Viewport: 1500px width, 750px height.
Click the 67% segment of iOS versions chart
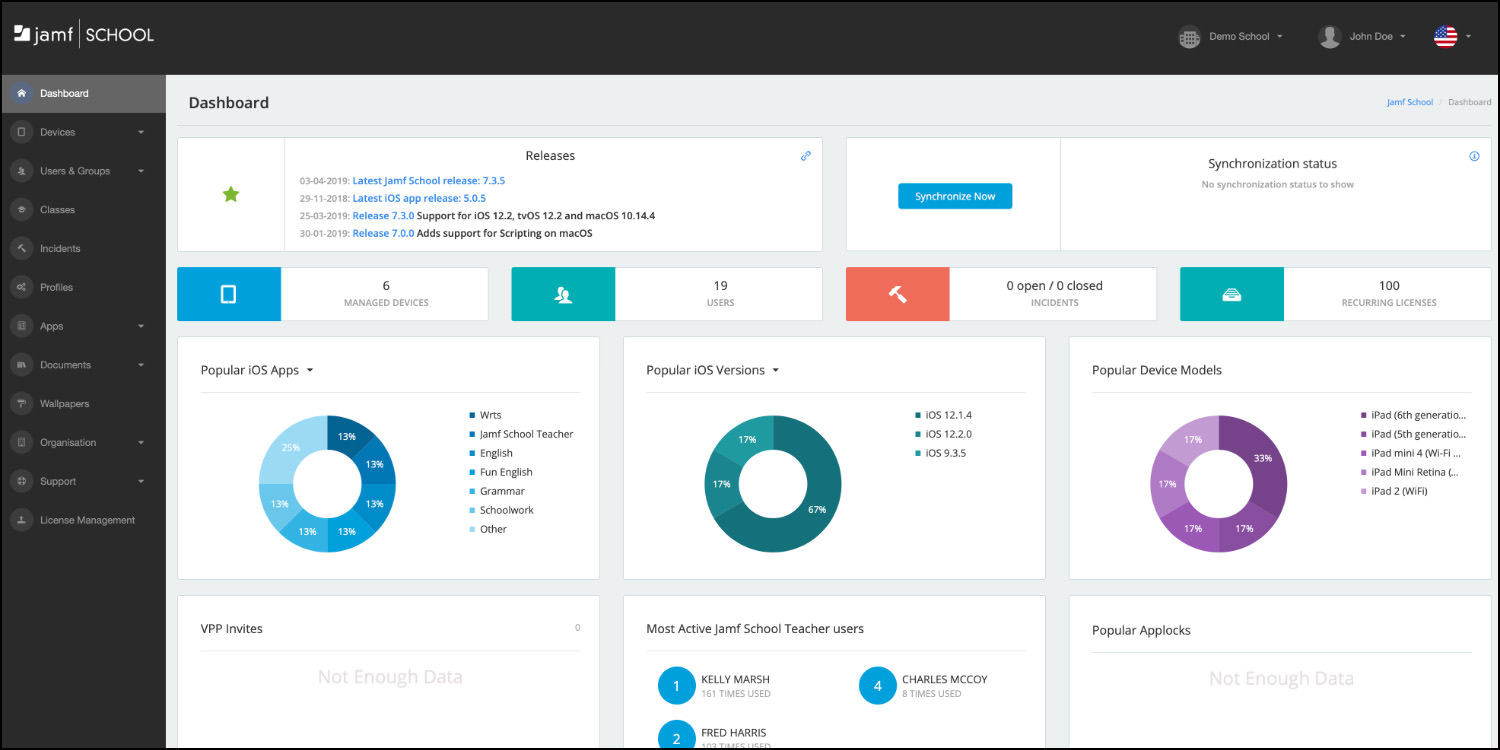click(815, 508)
